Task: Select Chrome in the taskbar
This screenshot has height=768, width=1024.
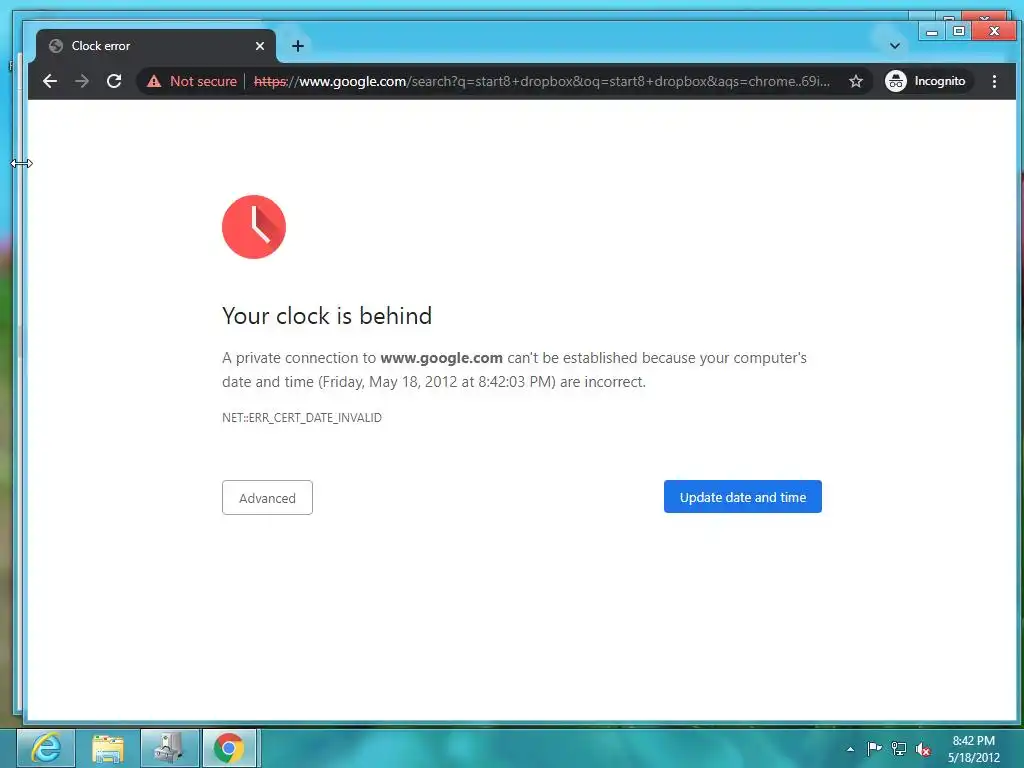Action: 230,748
